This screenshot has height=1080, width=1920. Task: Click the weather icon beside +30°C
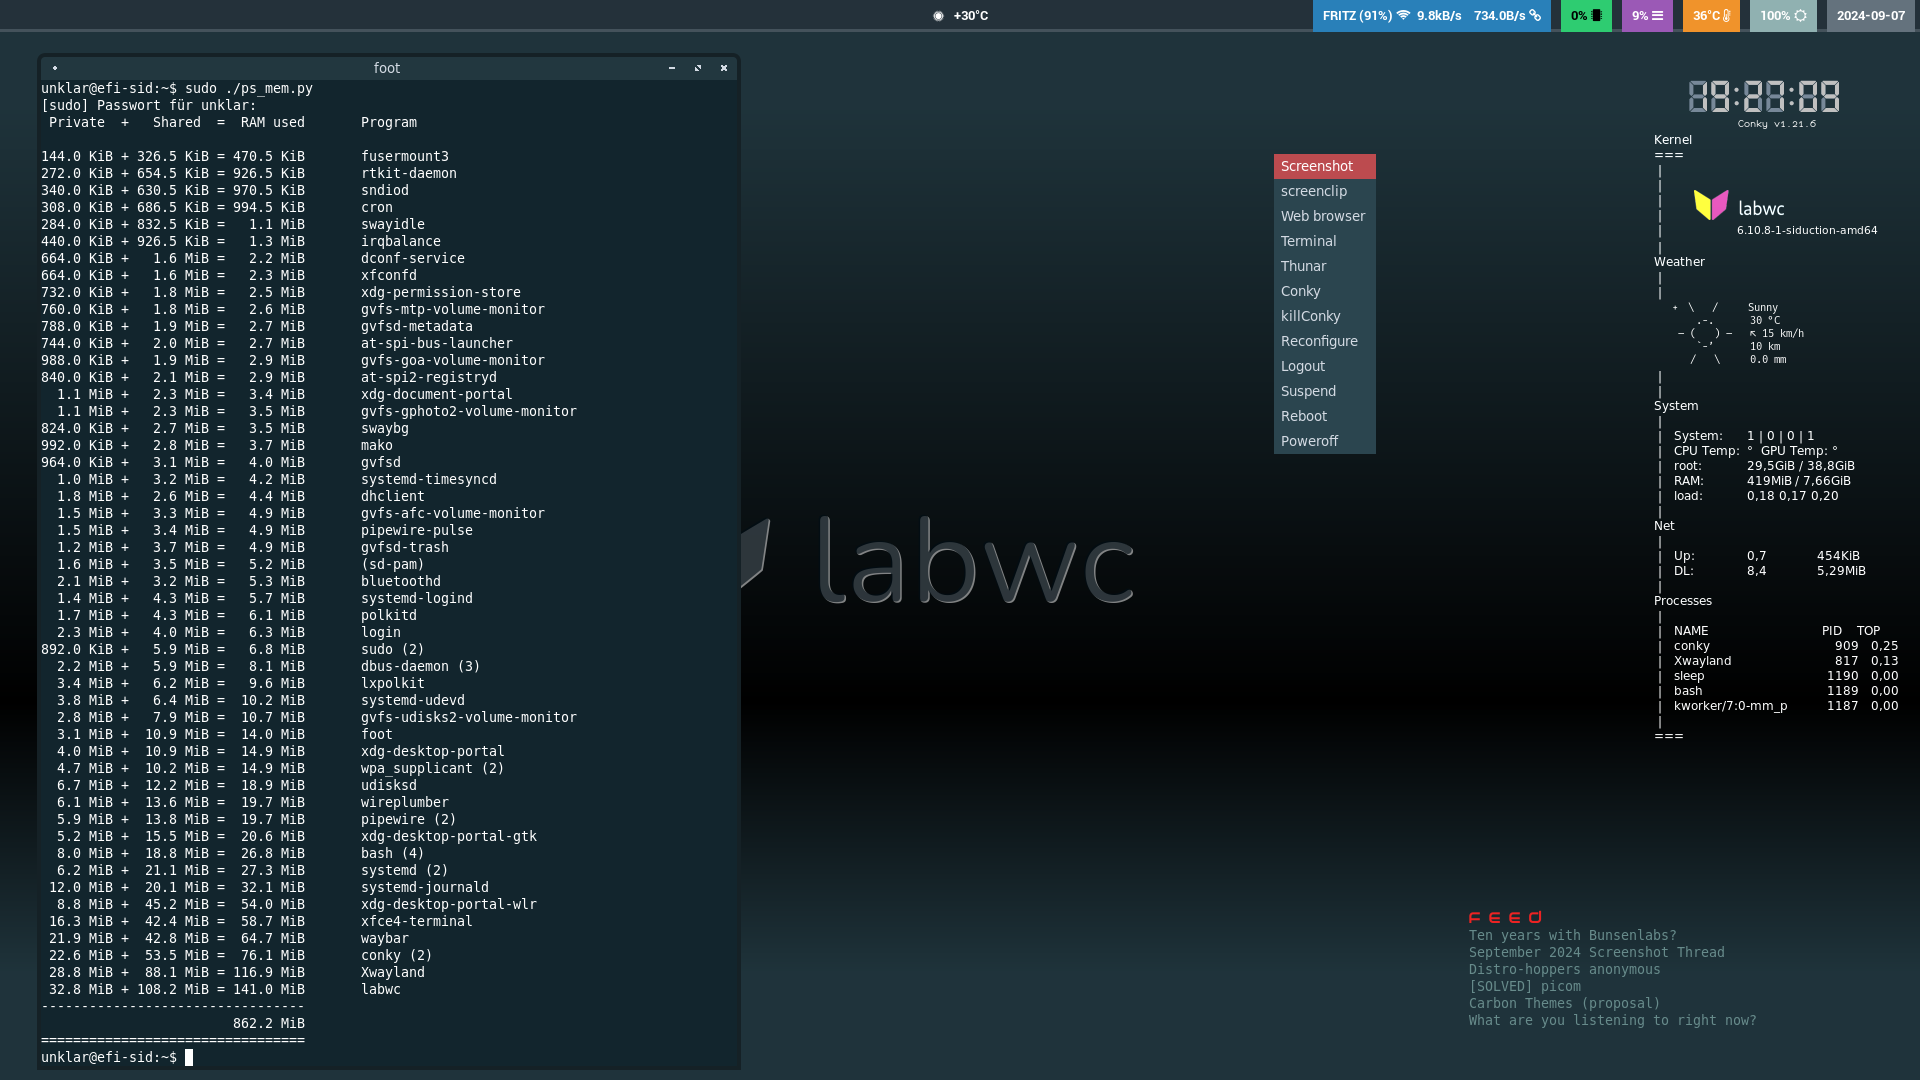point(938,16)
